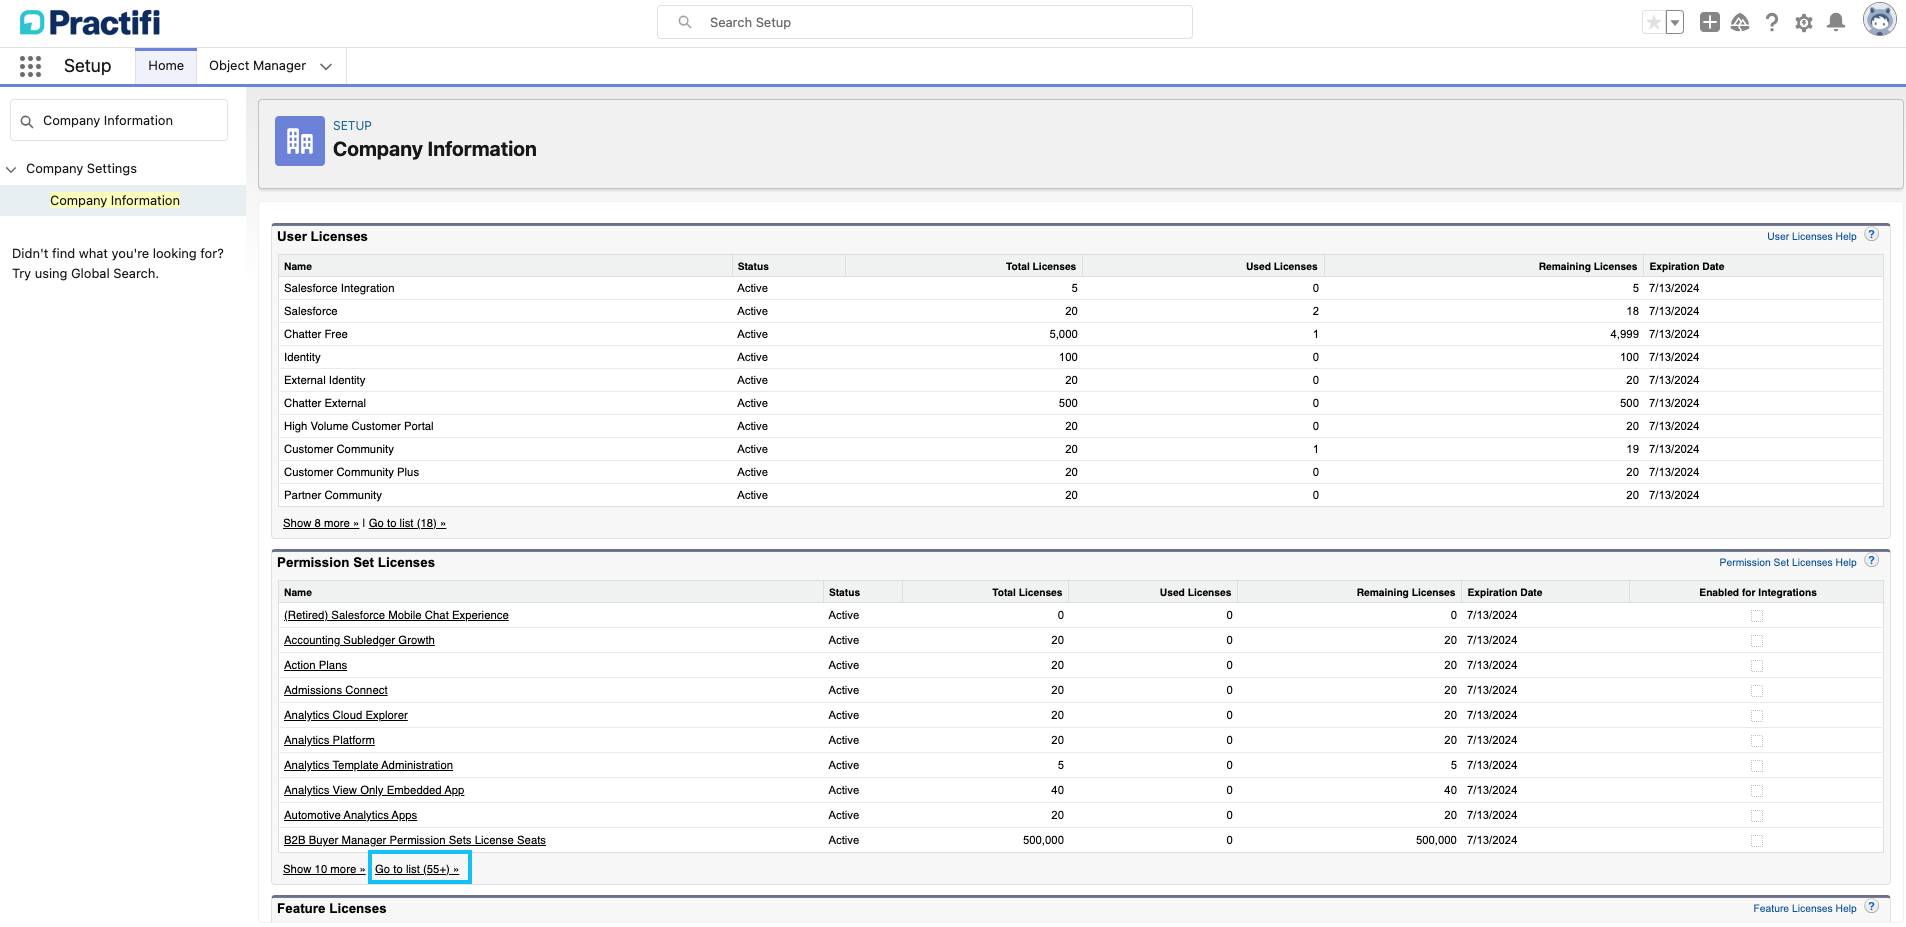This screenshot has width=1906, height=927.
Task: Open the setup gear icon
Action: click(x=1804, y=22)
